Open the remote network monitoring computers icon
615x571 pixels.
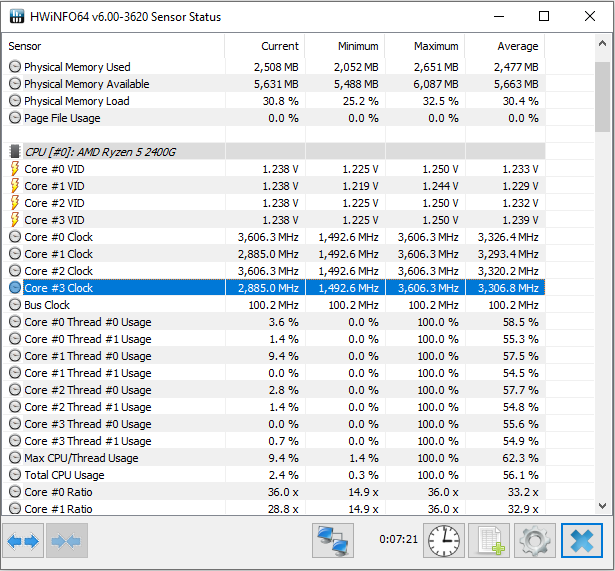coord(333,541)
